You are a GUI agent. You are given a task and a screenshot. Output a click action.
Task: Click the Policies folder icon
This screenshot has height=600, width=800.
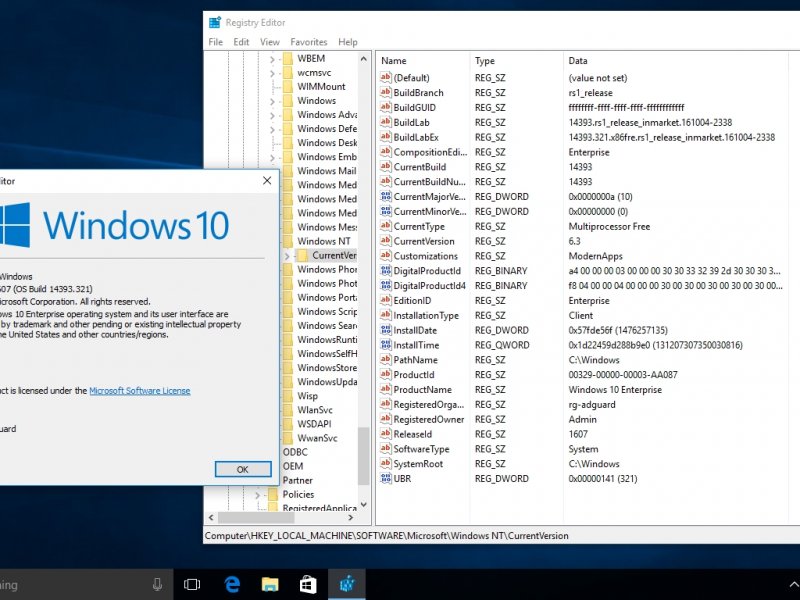coord(273,494)
